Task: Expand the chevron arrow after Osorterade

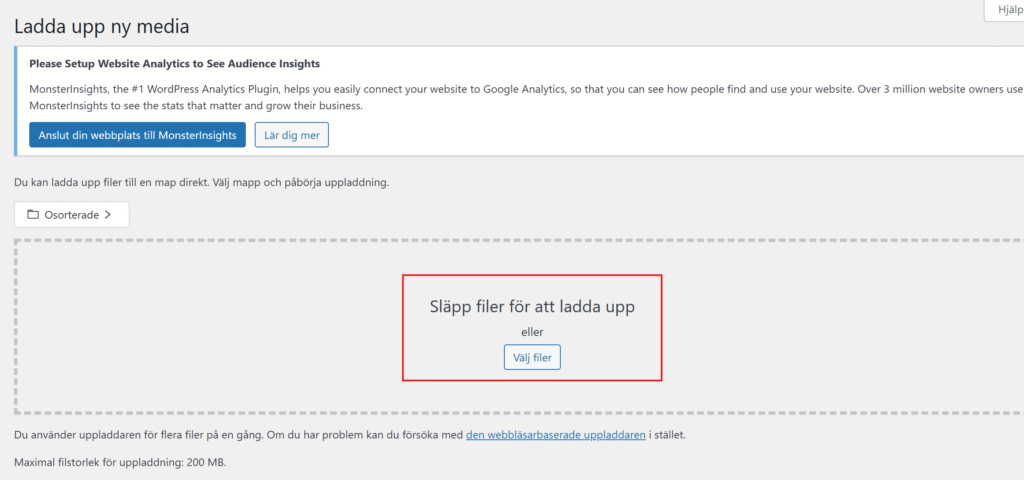Action: pyautogui.click(x=107, y=214)
